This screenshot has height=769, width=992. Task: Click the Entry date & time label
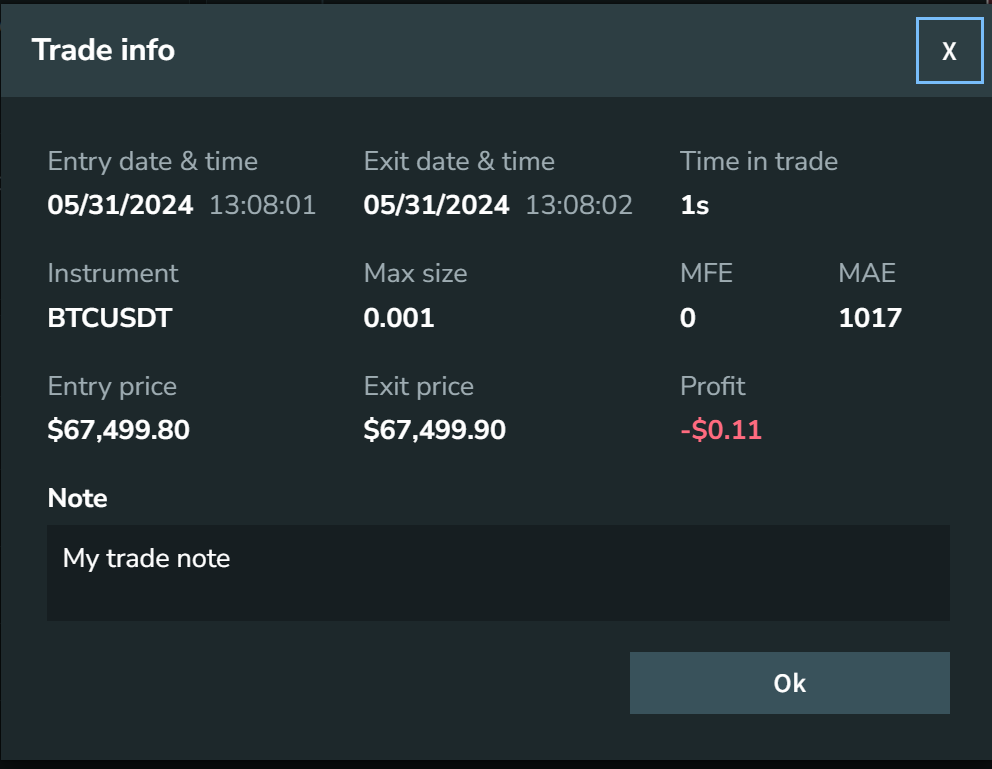coord(152,160)
